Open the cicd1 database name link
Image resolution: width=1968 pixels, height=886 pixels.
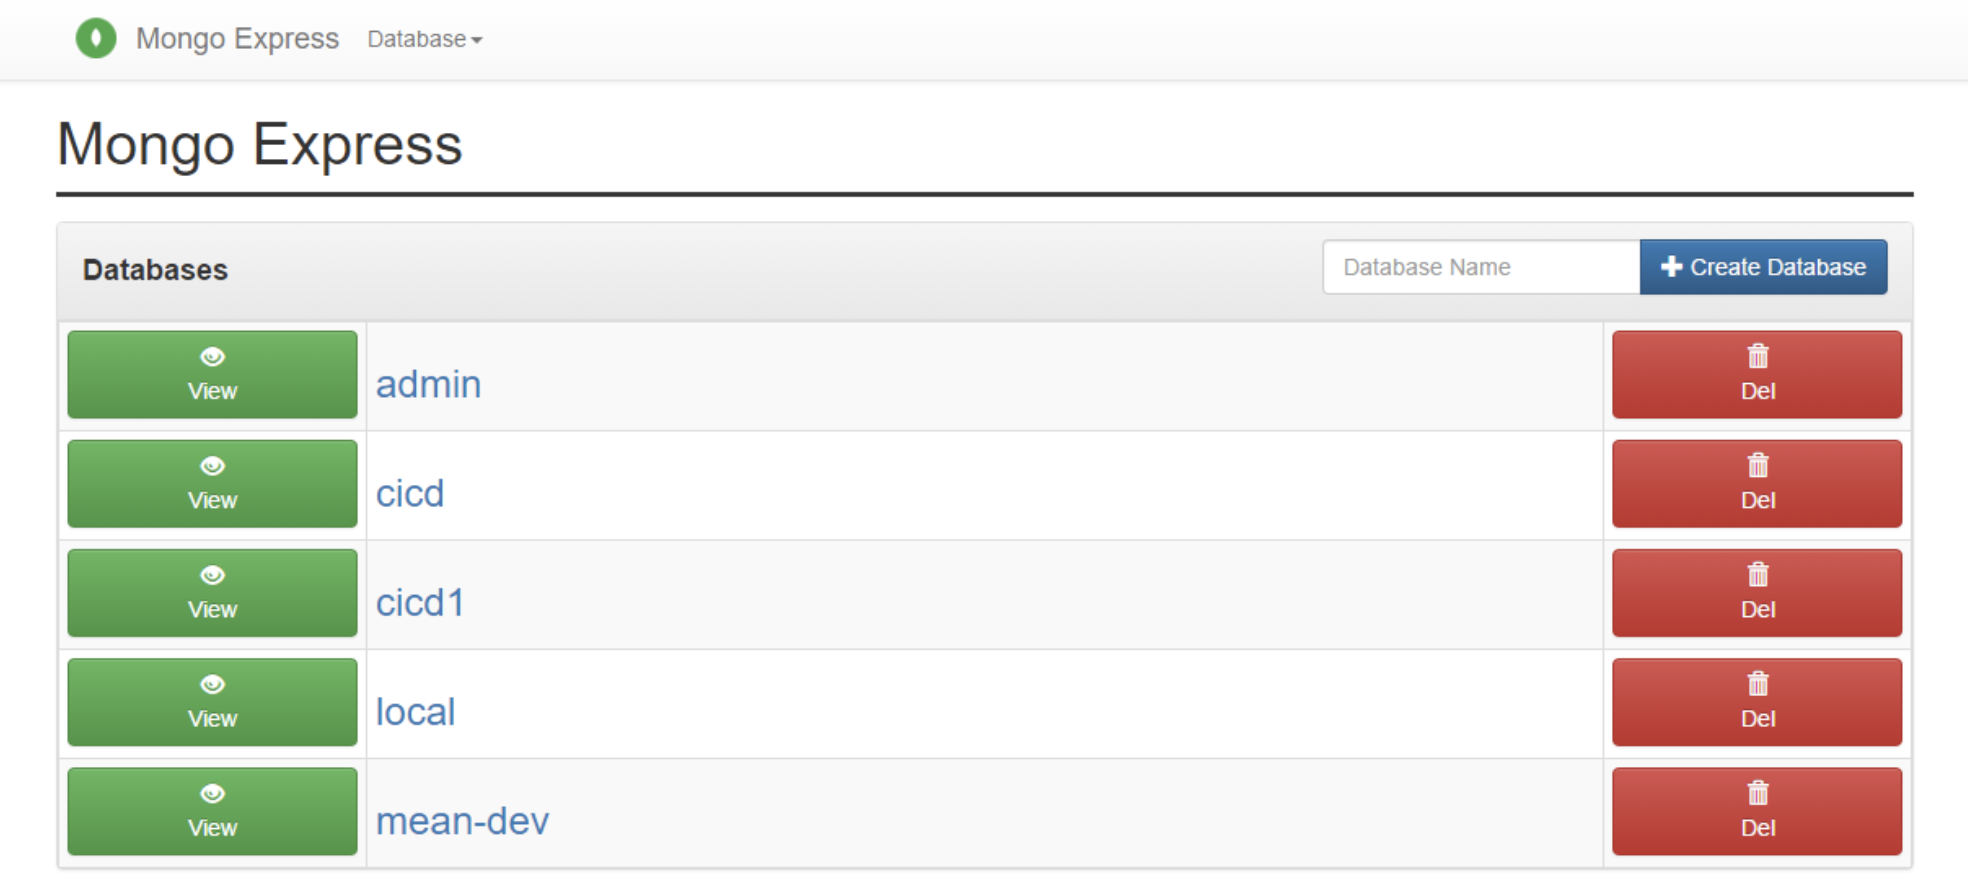[x=420, y=603]
